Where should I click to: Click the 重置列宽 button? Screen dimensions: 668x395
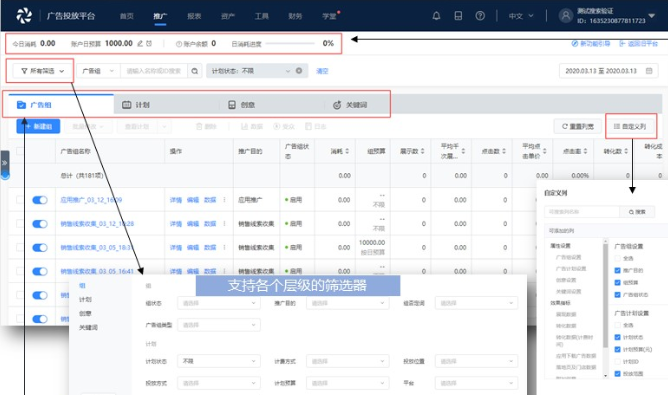(577, 127)
